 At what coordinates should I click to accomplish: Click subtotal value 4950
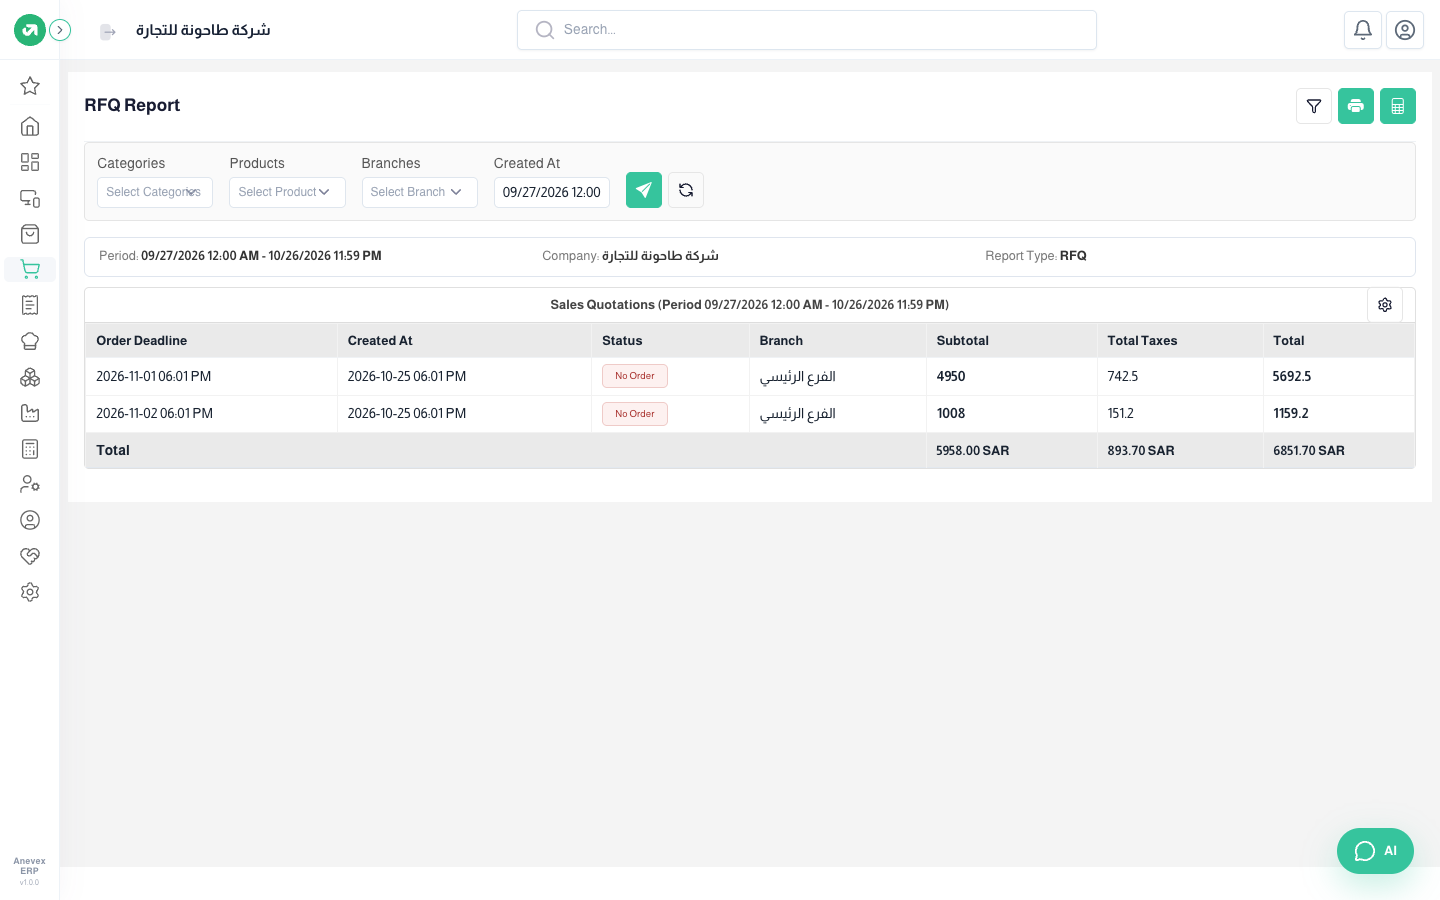(951, 377)
